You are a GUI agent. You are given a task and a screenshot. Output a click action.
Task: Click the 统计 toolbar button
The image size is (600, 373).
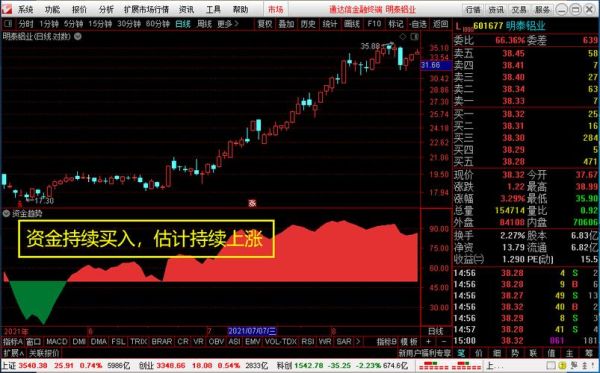330,24
